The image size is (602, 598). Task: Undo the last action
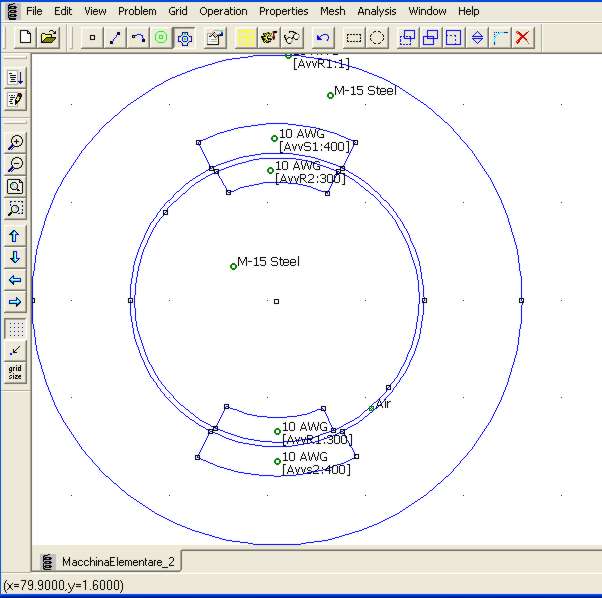pos(322,38)
